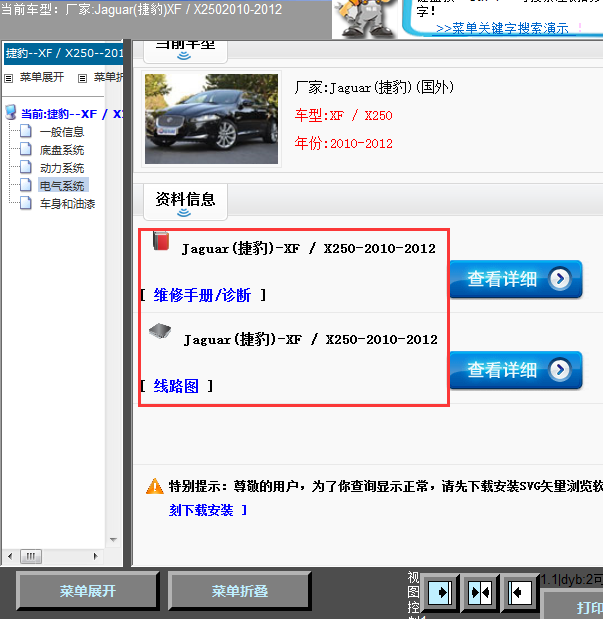Viewport: 603px width, 620px height.
Task: Click the 打印 button
Action: pos(574,606)
